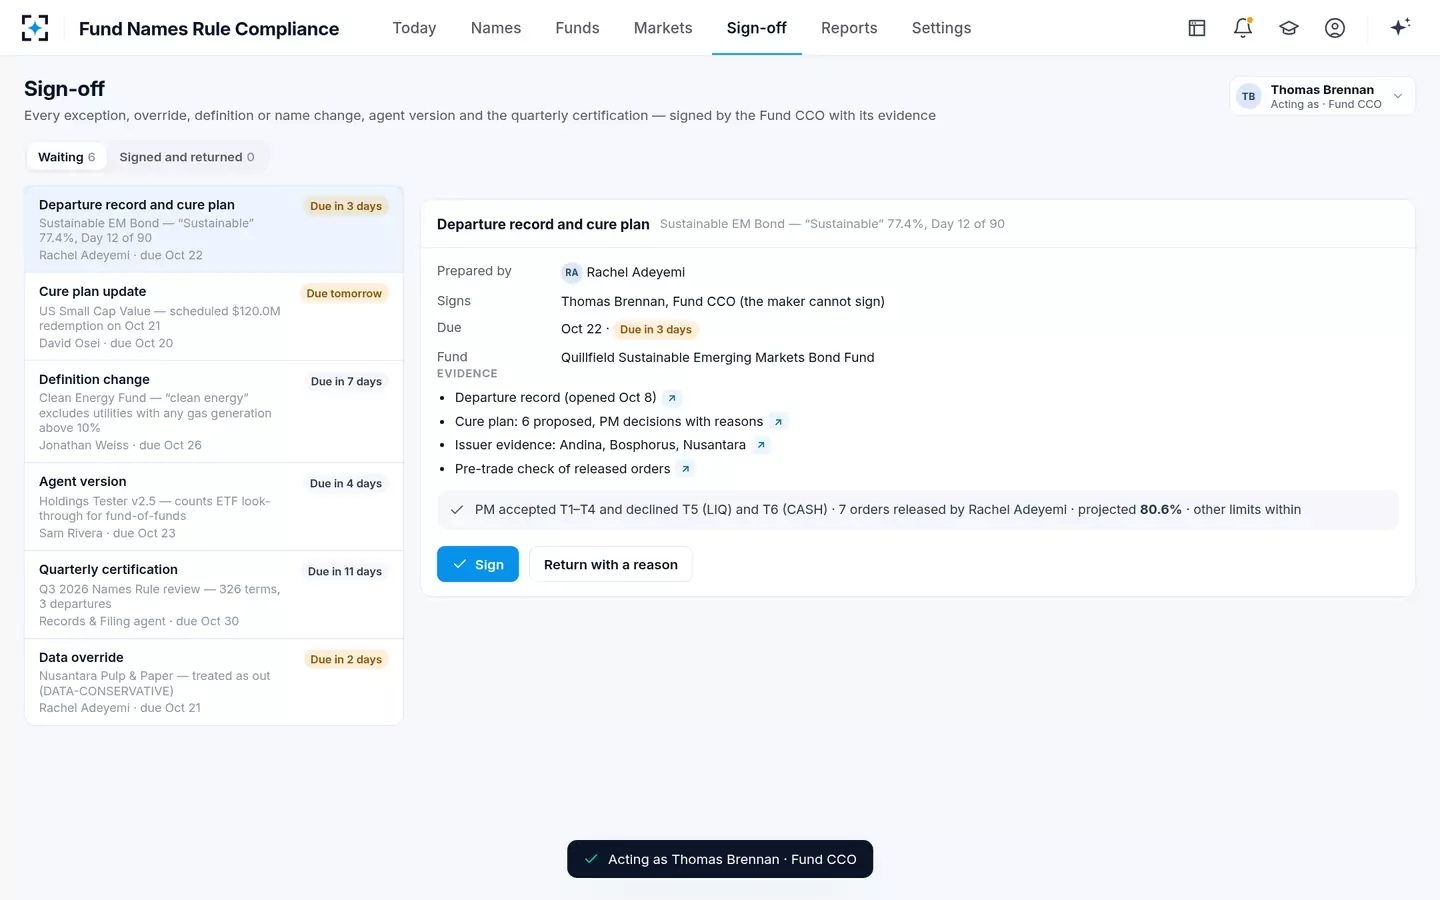This screenshot has height=900, width=1440.
Task: Click 'Pre-trade check of released orders' text
Action: [563, 469]
